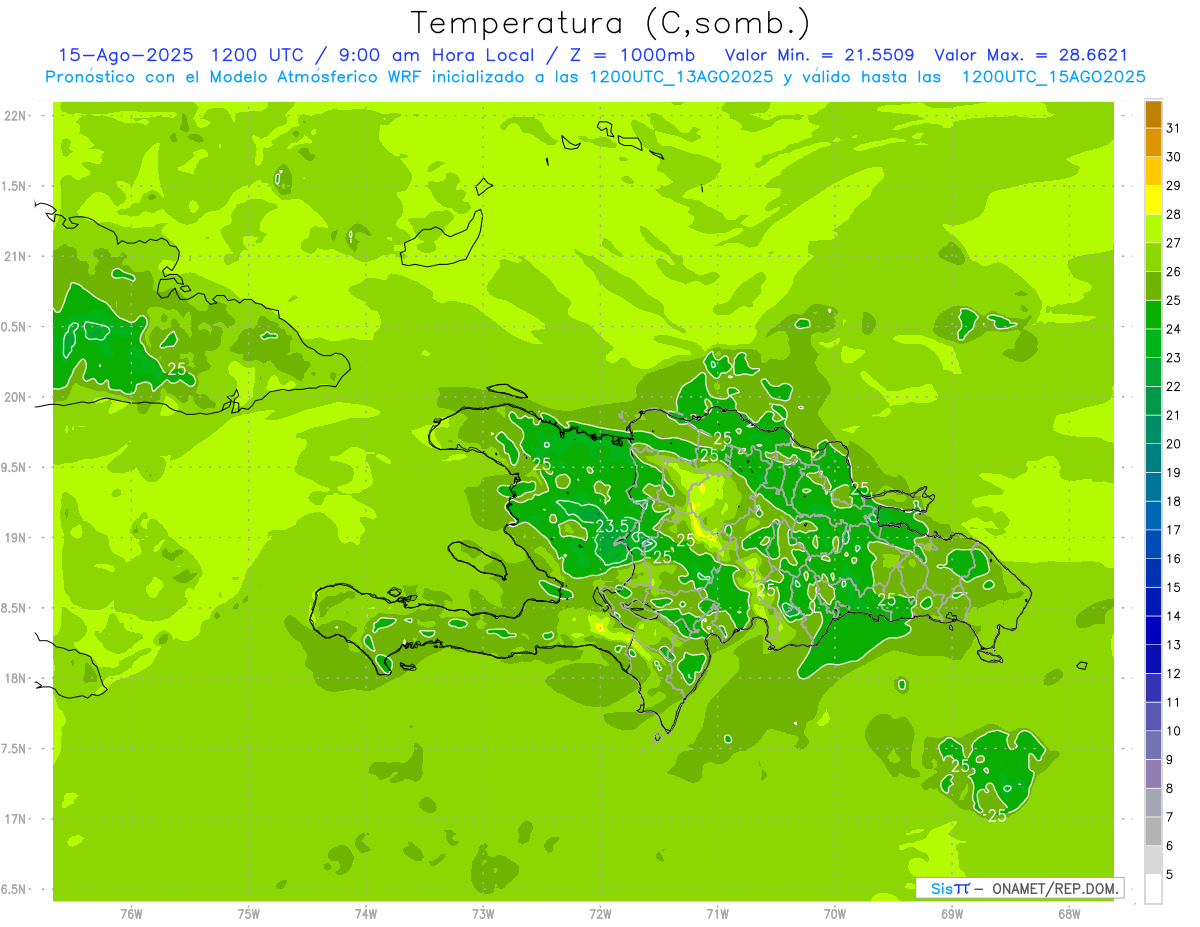Image resolution: width=1200 pixels, height=927 pixels.
Task: Click colorbar value label "31"
Action: click(x=1174, y=129)
